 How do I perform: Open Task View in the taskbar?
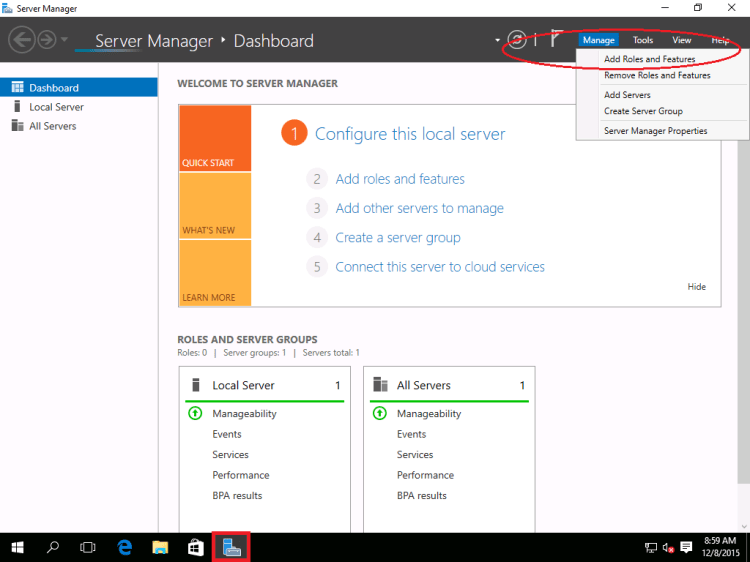[87, 547]
